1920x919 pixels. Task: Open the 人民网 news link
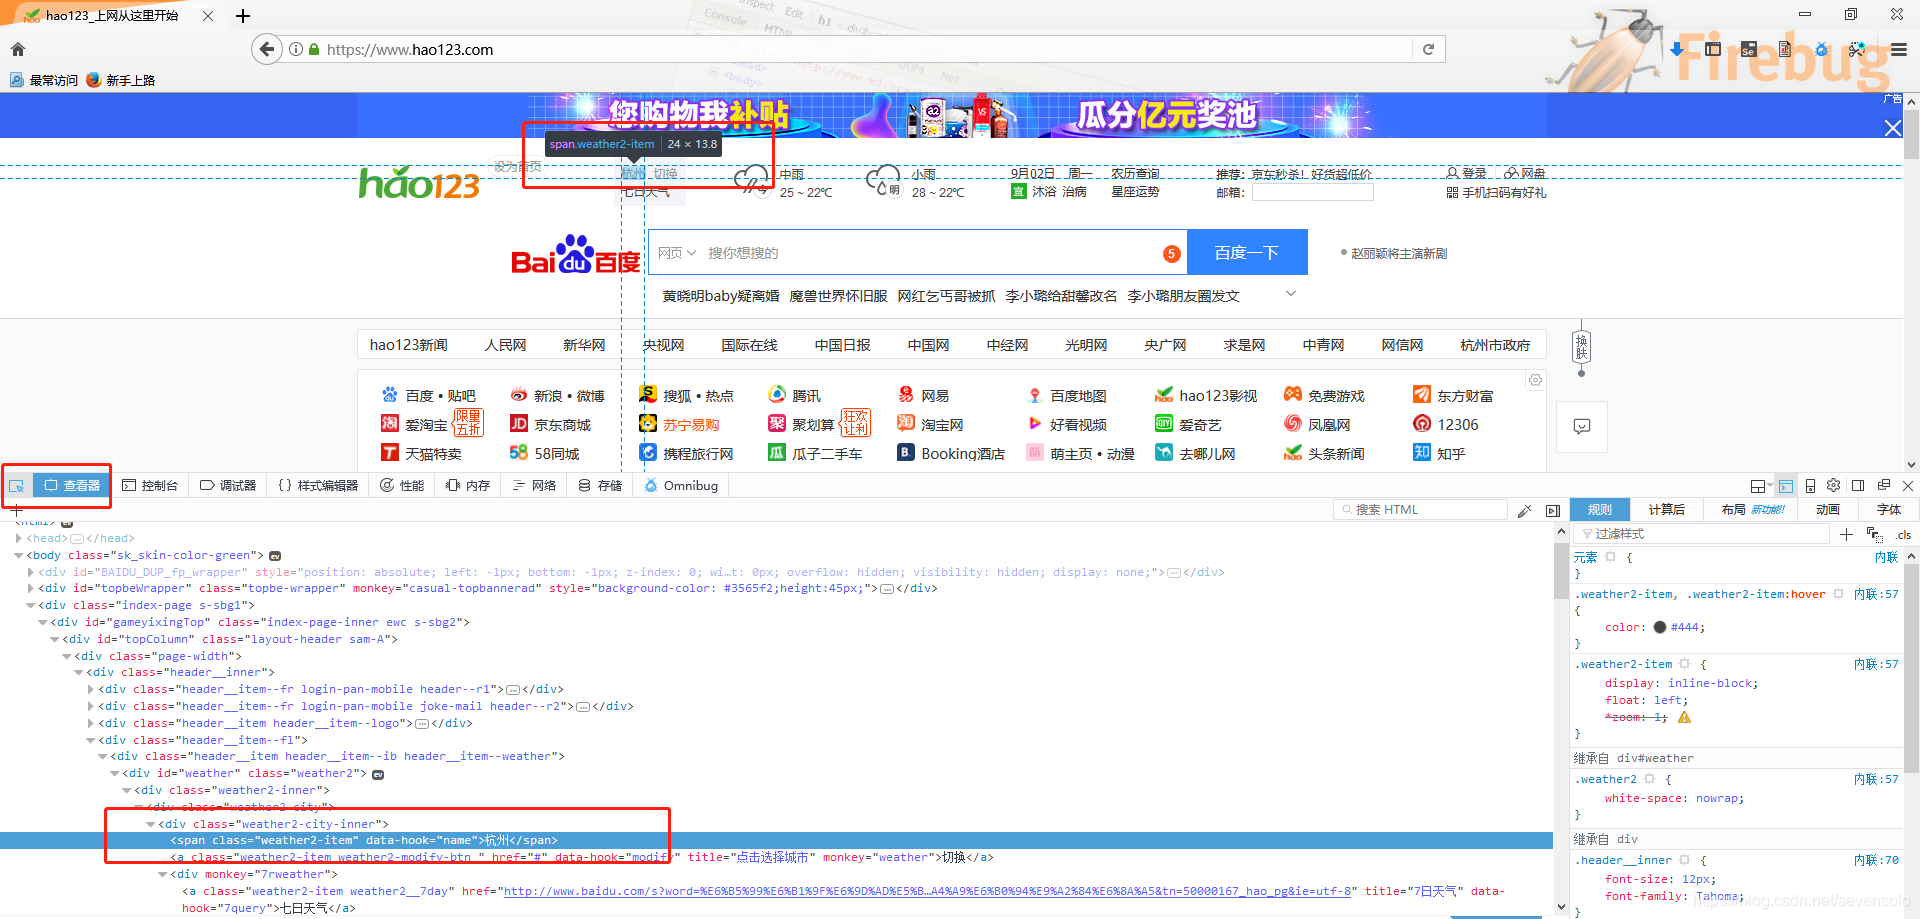(x=505, y=345)
